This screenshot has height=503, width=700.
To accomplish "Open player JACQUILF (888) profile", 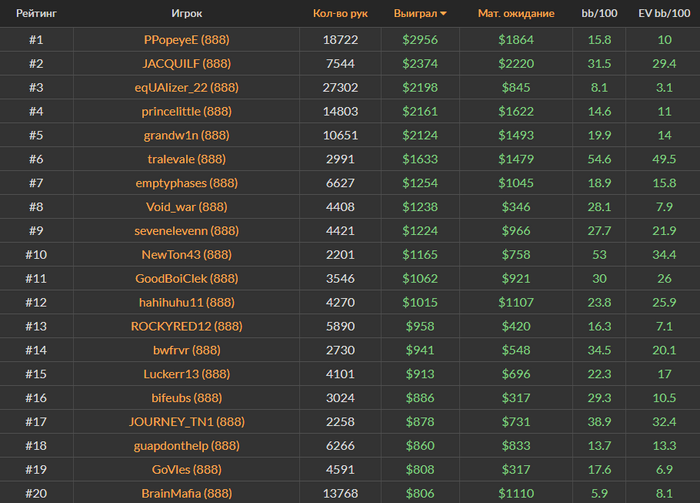I will [x=186, y=64].
